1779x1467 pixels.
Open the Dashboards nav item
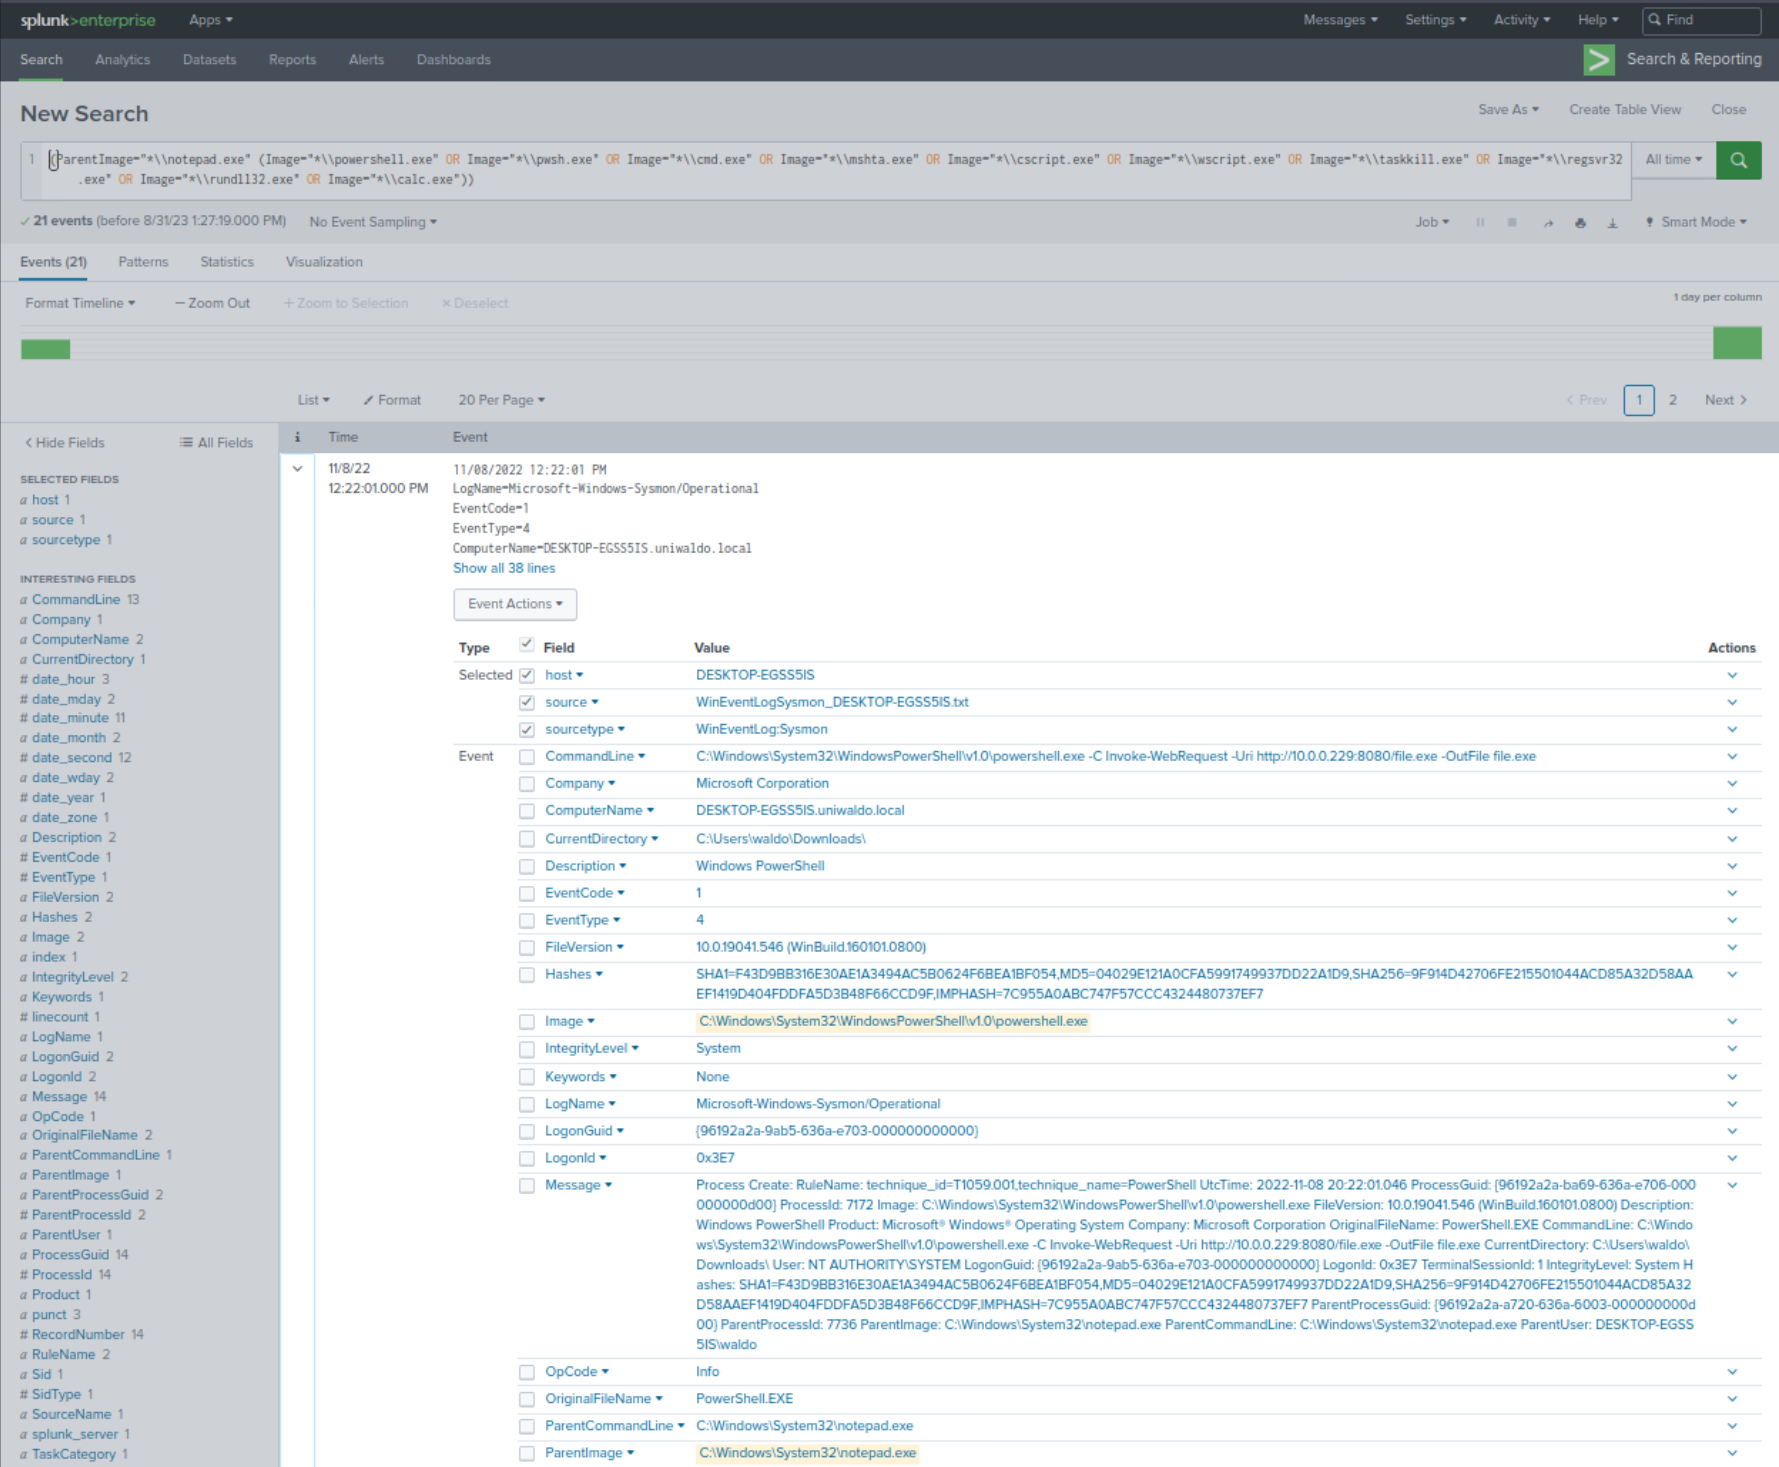(x=454, y=60)
